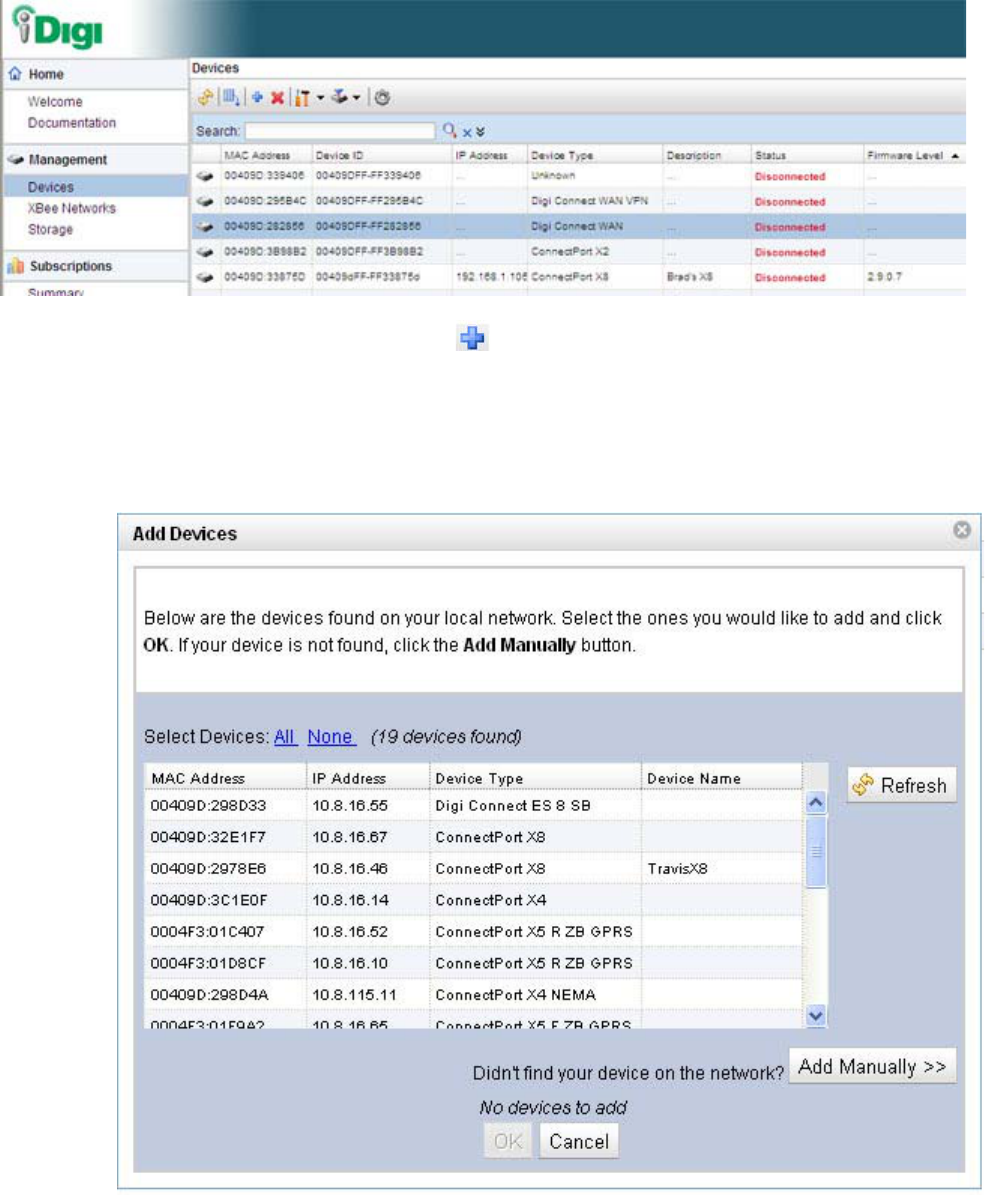Click the refresh icon in Devices toolbar
The height and width of the screenshot is (1195, 985).
point(205,98)
